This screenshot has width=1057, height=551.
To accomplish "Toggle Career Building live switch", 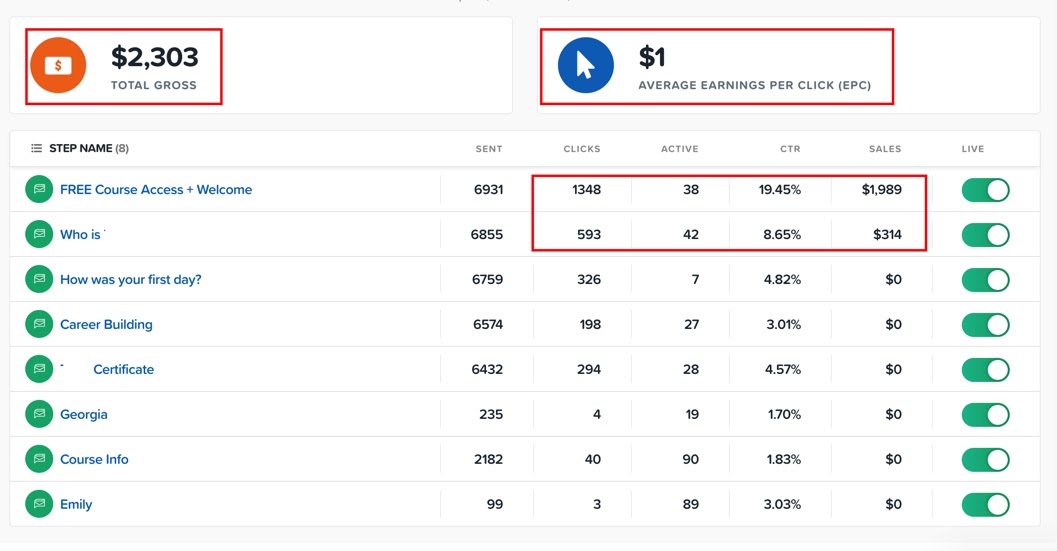I will pos(986,324).
